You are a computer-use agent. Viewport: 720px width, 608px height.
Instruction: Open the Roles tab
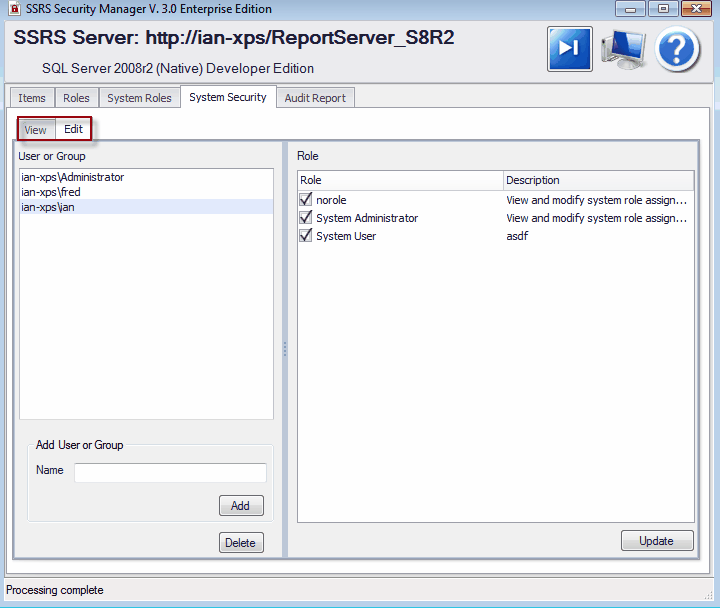coord(76,98)
